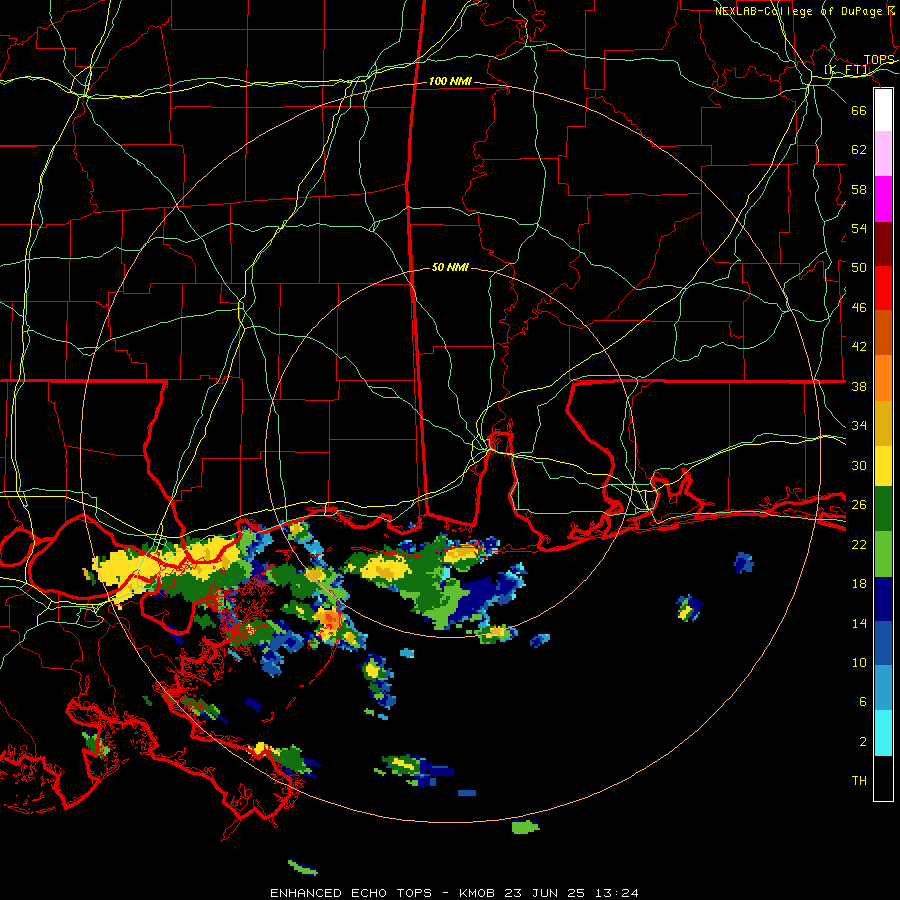The width and height of the screenshot is (900, 900).
Task: Click the dark green legend swatch
Action: (x=883, y=509)
